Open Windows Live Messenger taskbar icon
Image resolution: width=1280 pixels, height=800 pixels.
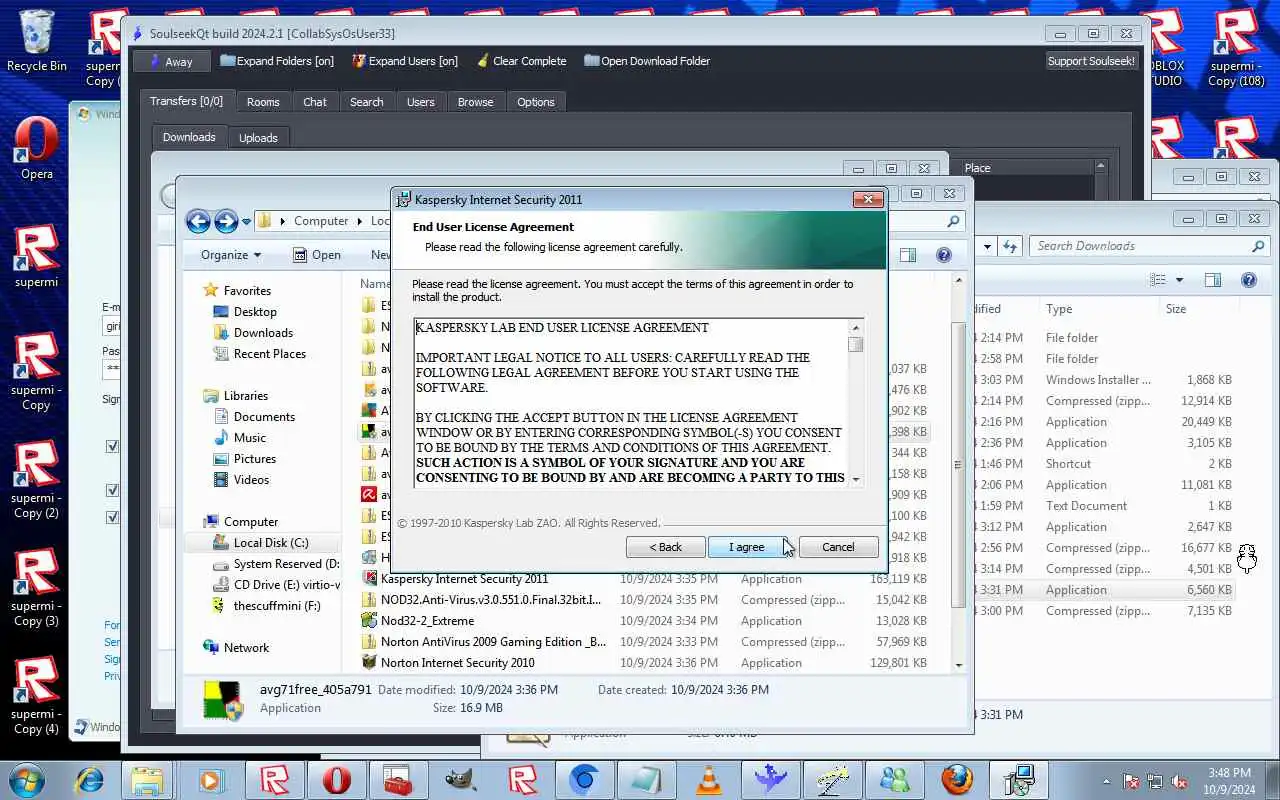(x=894, y=779)
